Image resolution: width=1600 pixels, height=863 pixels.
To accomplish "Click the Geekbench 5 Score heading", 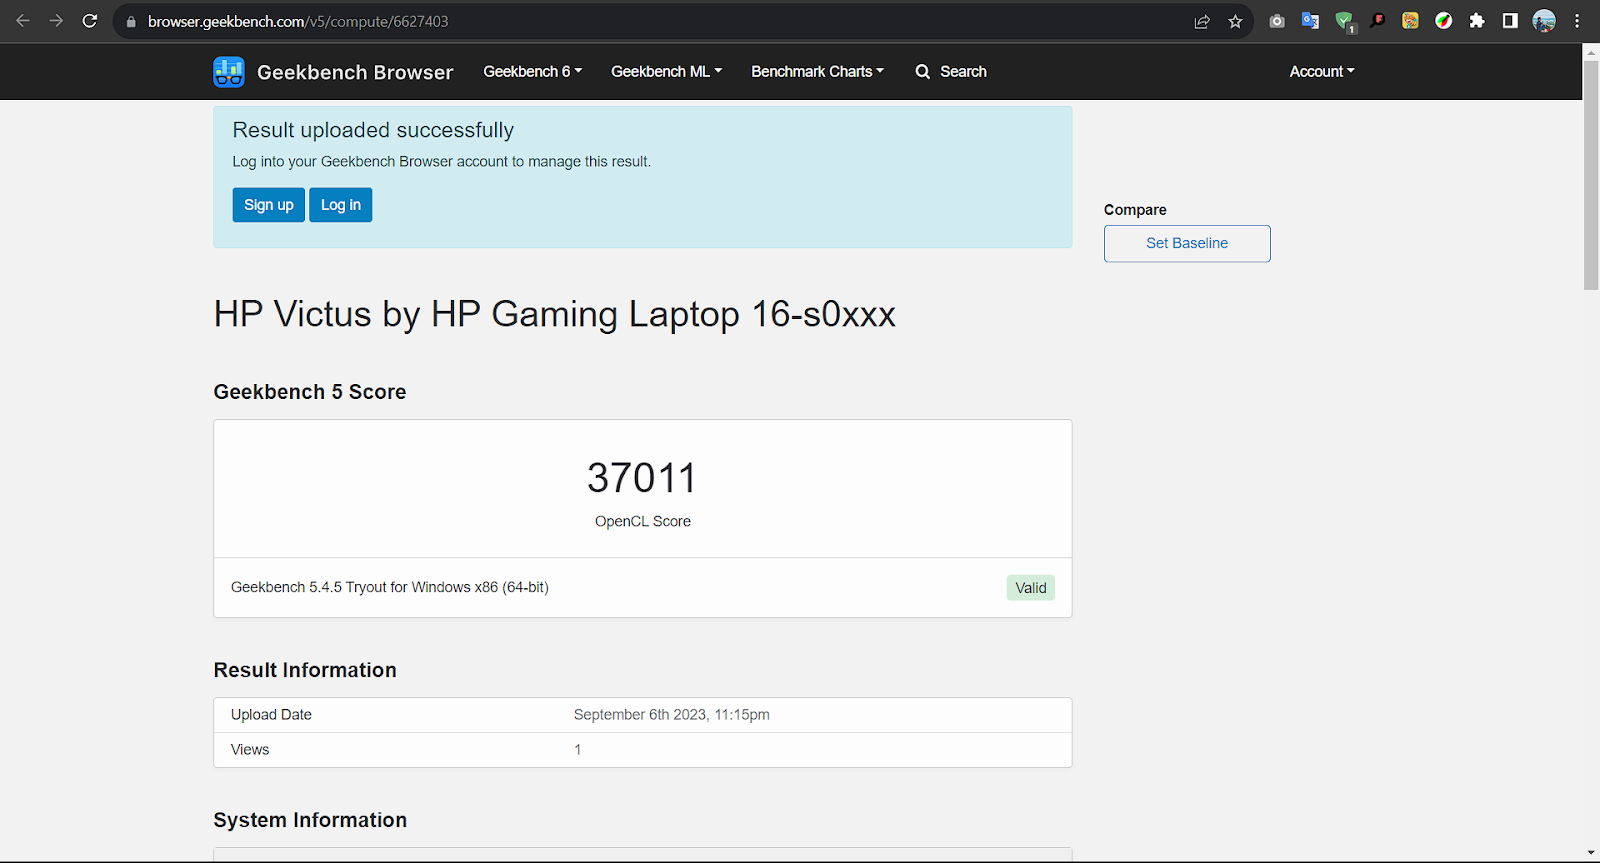I will coord(310,392).
